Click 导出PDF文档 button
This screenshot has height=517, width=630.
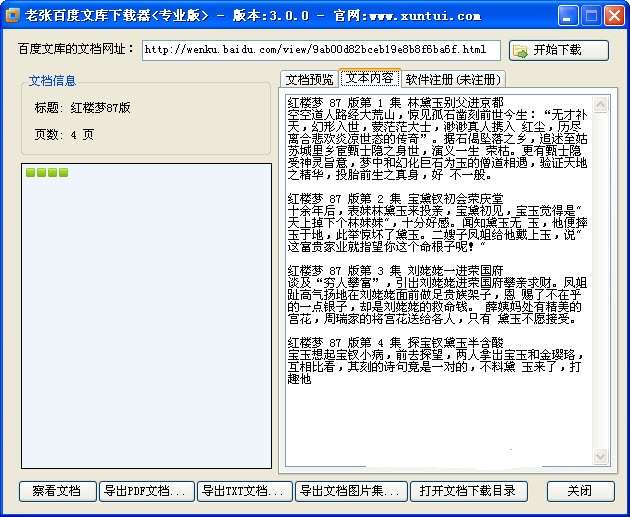147,491
